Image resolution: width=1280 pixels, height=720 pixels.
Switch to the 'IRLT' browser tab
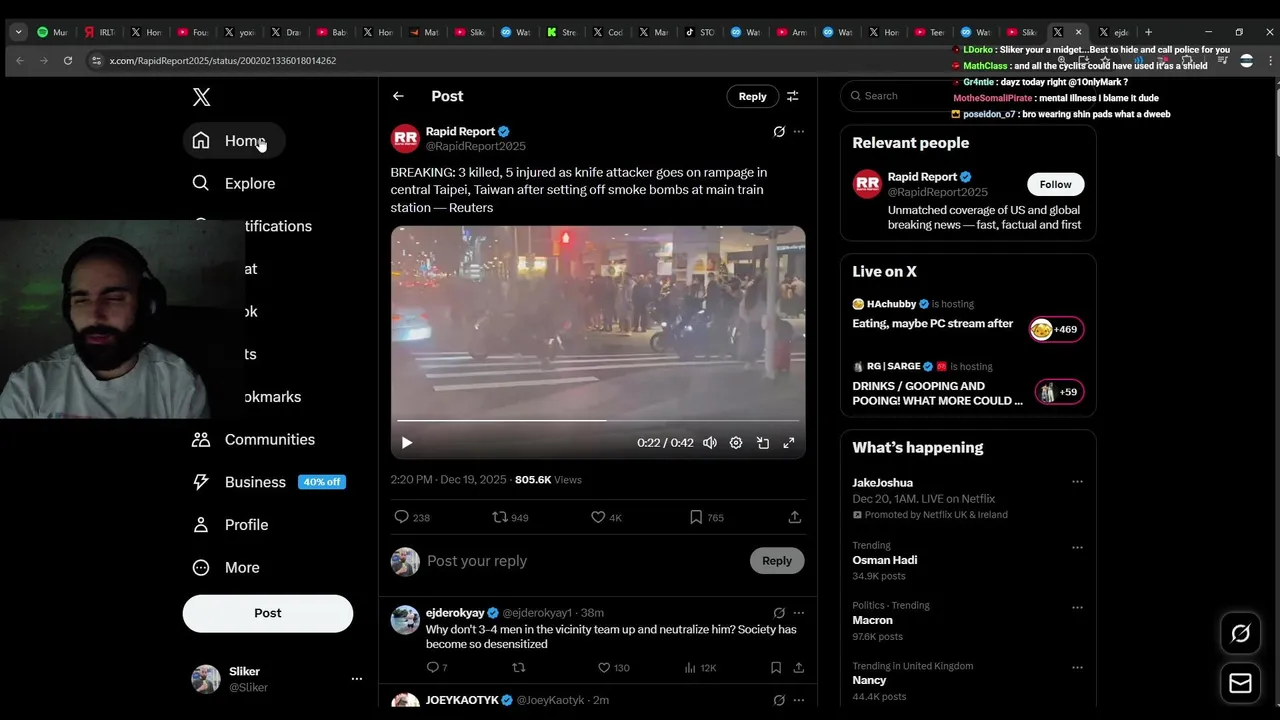pos(99,32)
